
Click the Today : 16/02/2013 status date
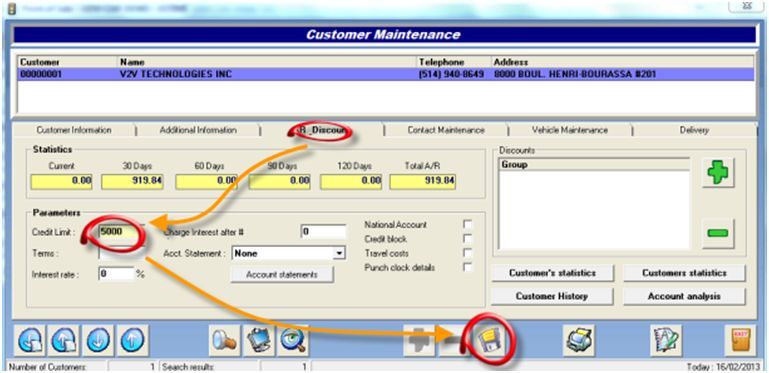point(723,367)
